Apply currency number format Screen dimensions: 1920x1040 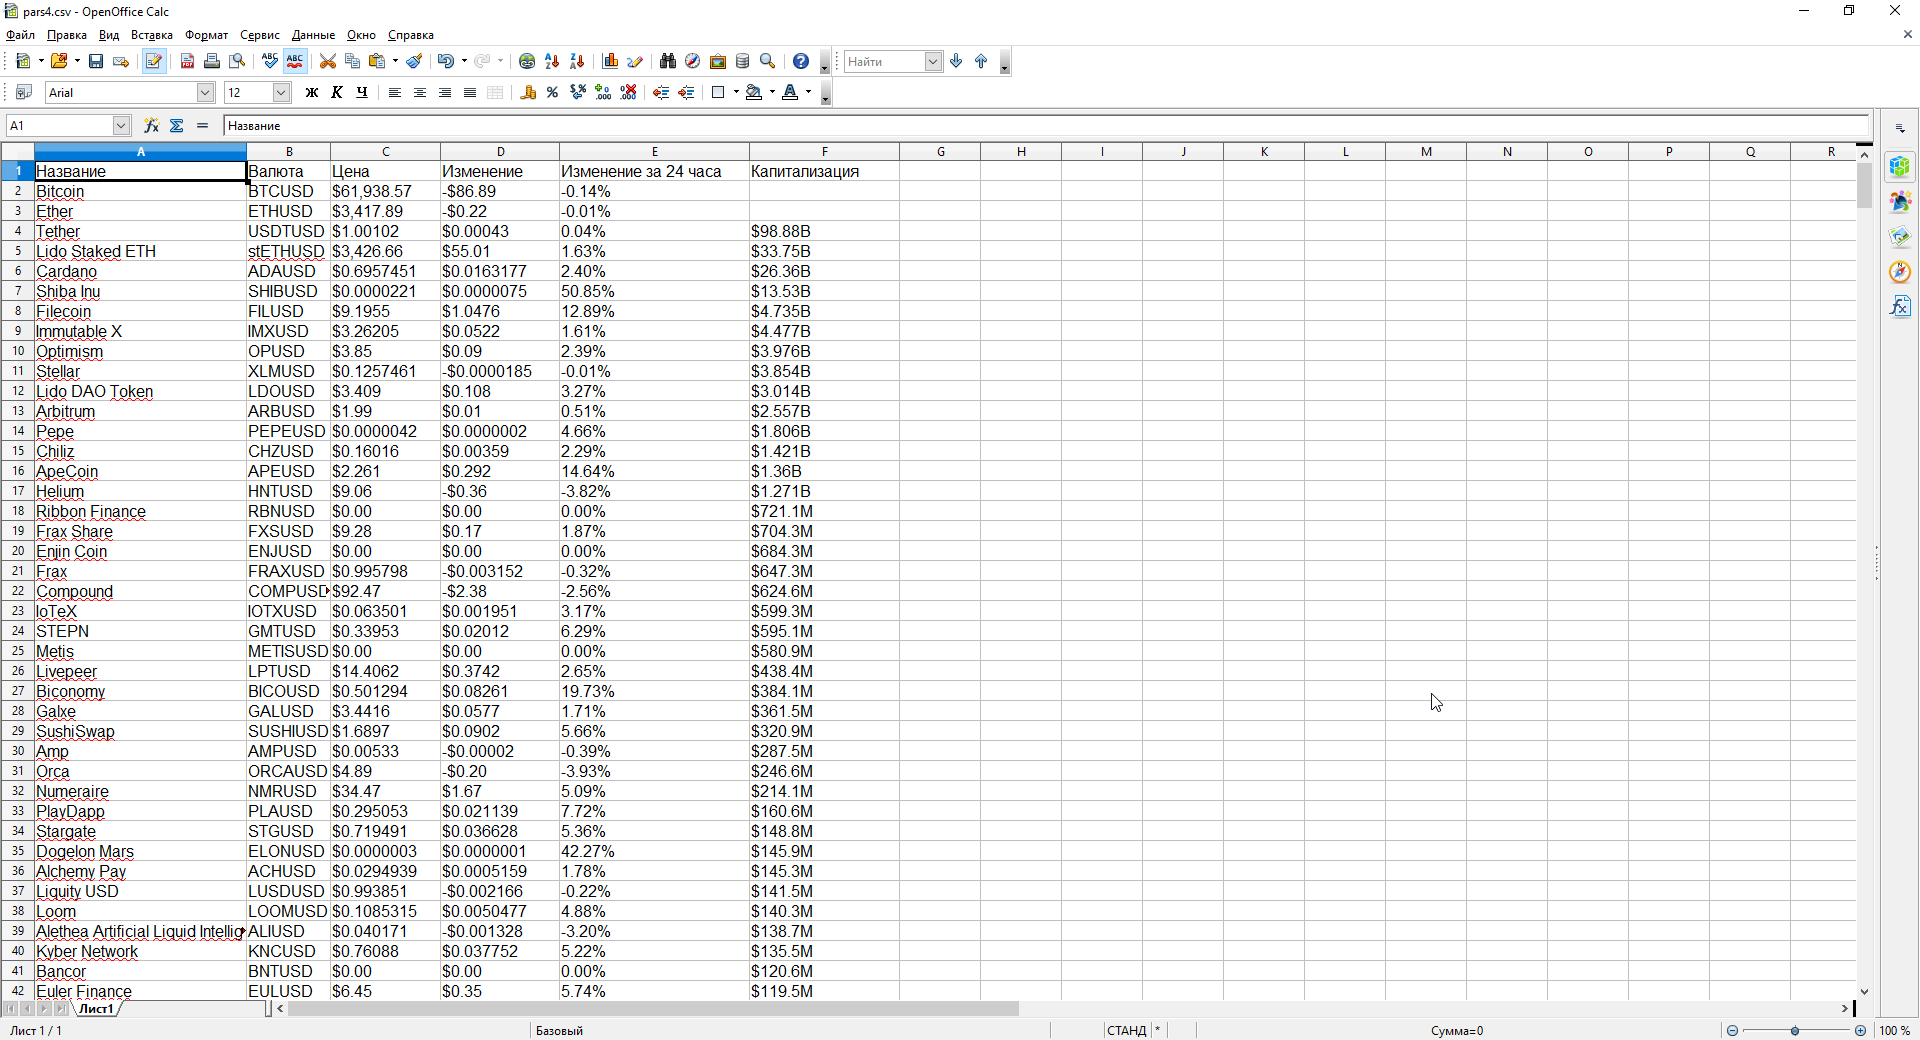coord(528,92)
